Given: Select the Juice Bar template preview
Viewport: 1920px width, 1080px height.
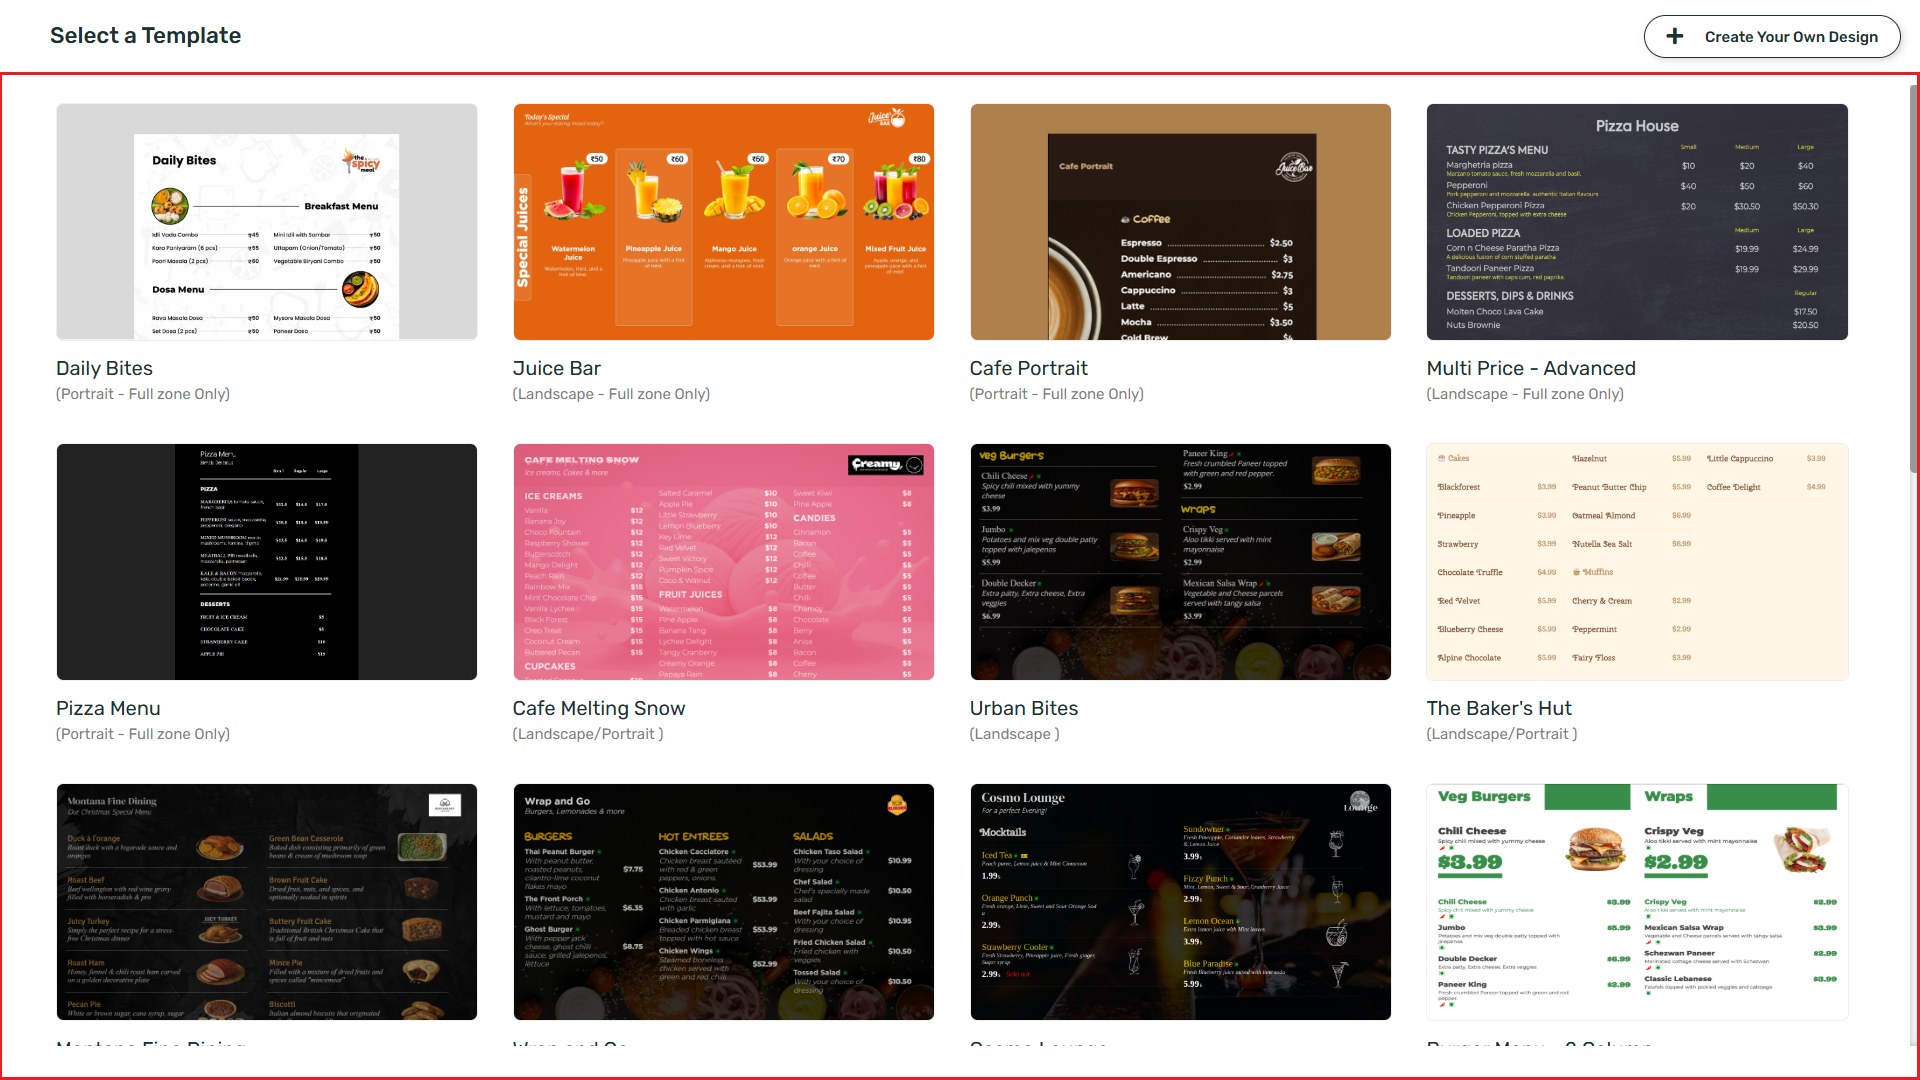Looking at the screenshot, I should 723,222.
